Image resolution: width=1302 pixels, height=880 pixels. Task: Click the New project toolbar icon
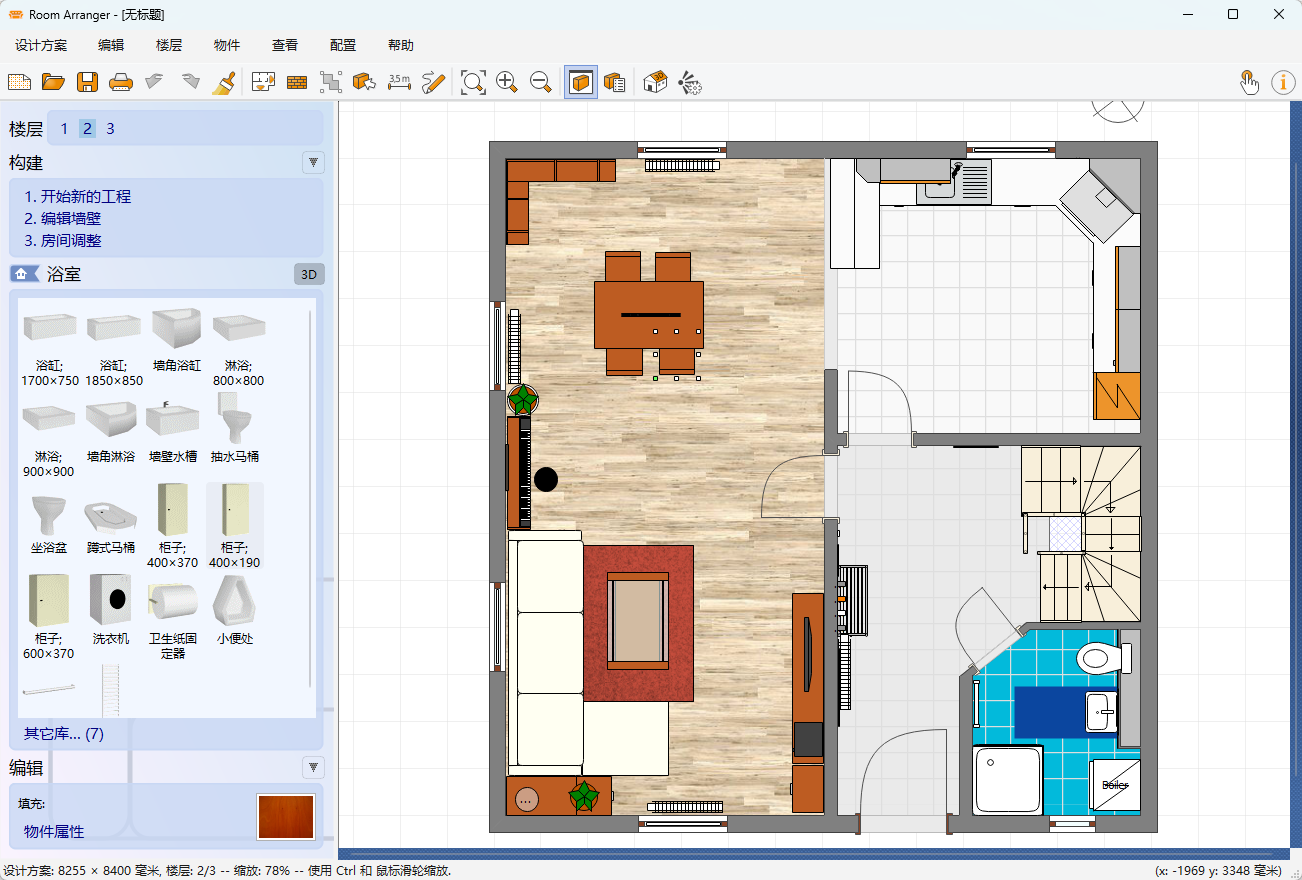[19, 82]
